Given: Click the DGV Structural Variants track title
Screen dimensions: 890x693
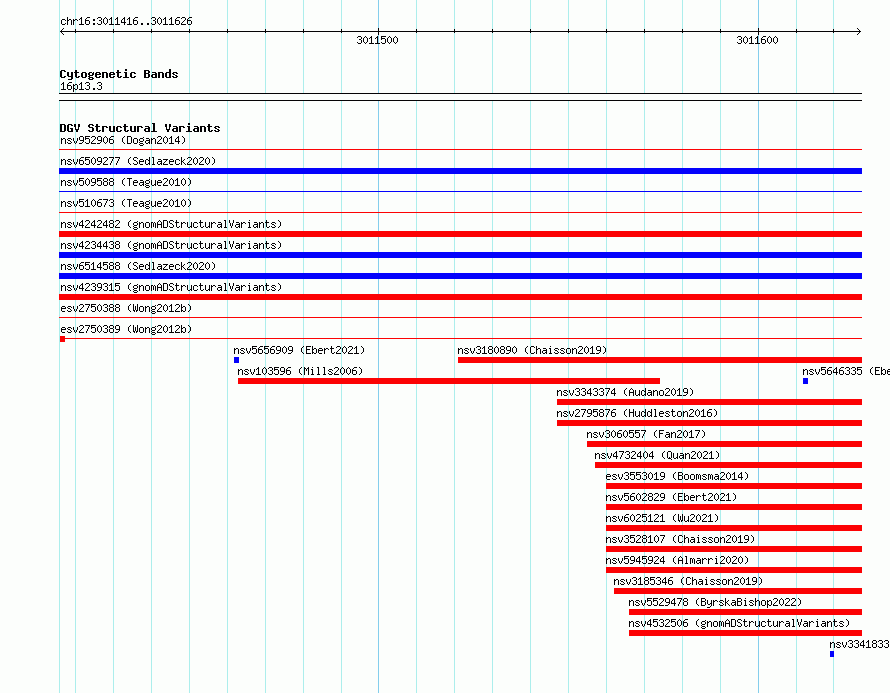Looking at the screenshot, I should [x=140, y=128].
